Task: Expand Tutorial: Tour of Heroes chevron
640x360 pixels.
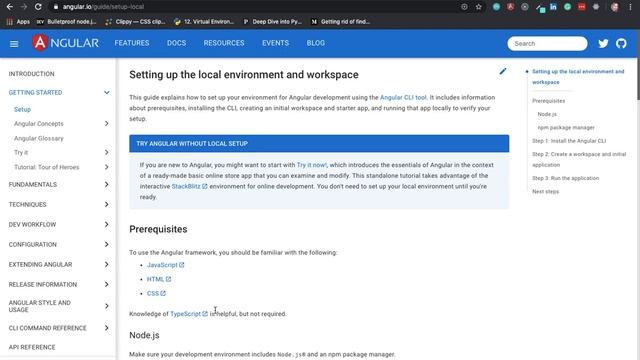Action: pos(107,167)
